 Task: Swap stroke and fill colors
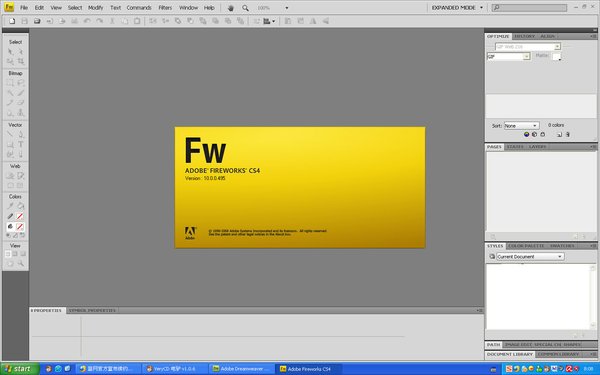pyautogui.click(x=22, y=235)
